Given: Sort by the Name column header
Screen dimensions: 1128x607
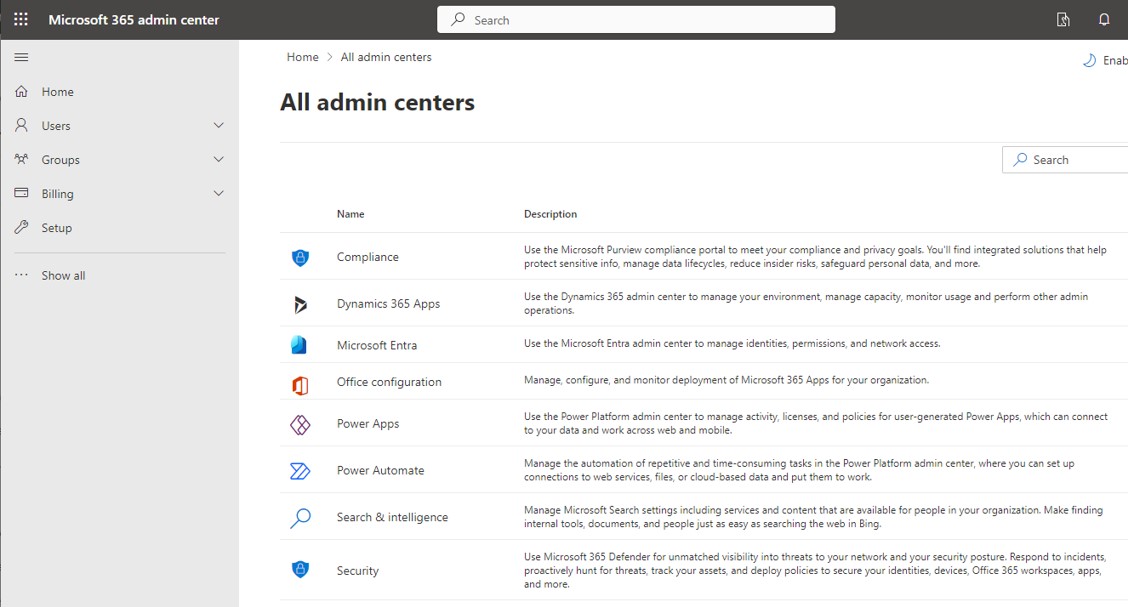Looking at the screenshot, I should coord(350,214).
